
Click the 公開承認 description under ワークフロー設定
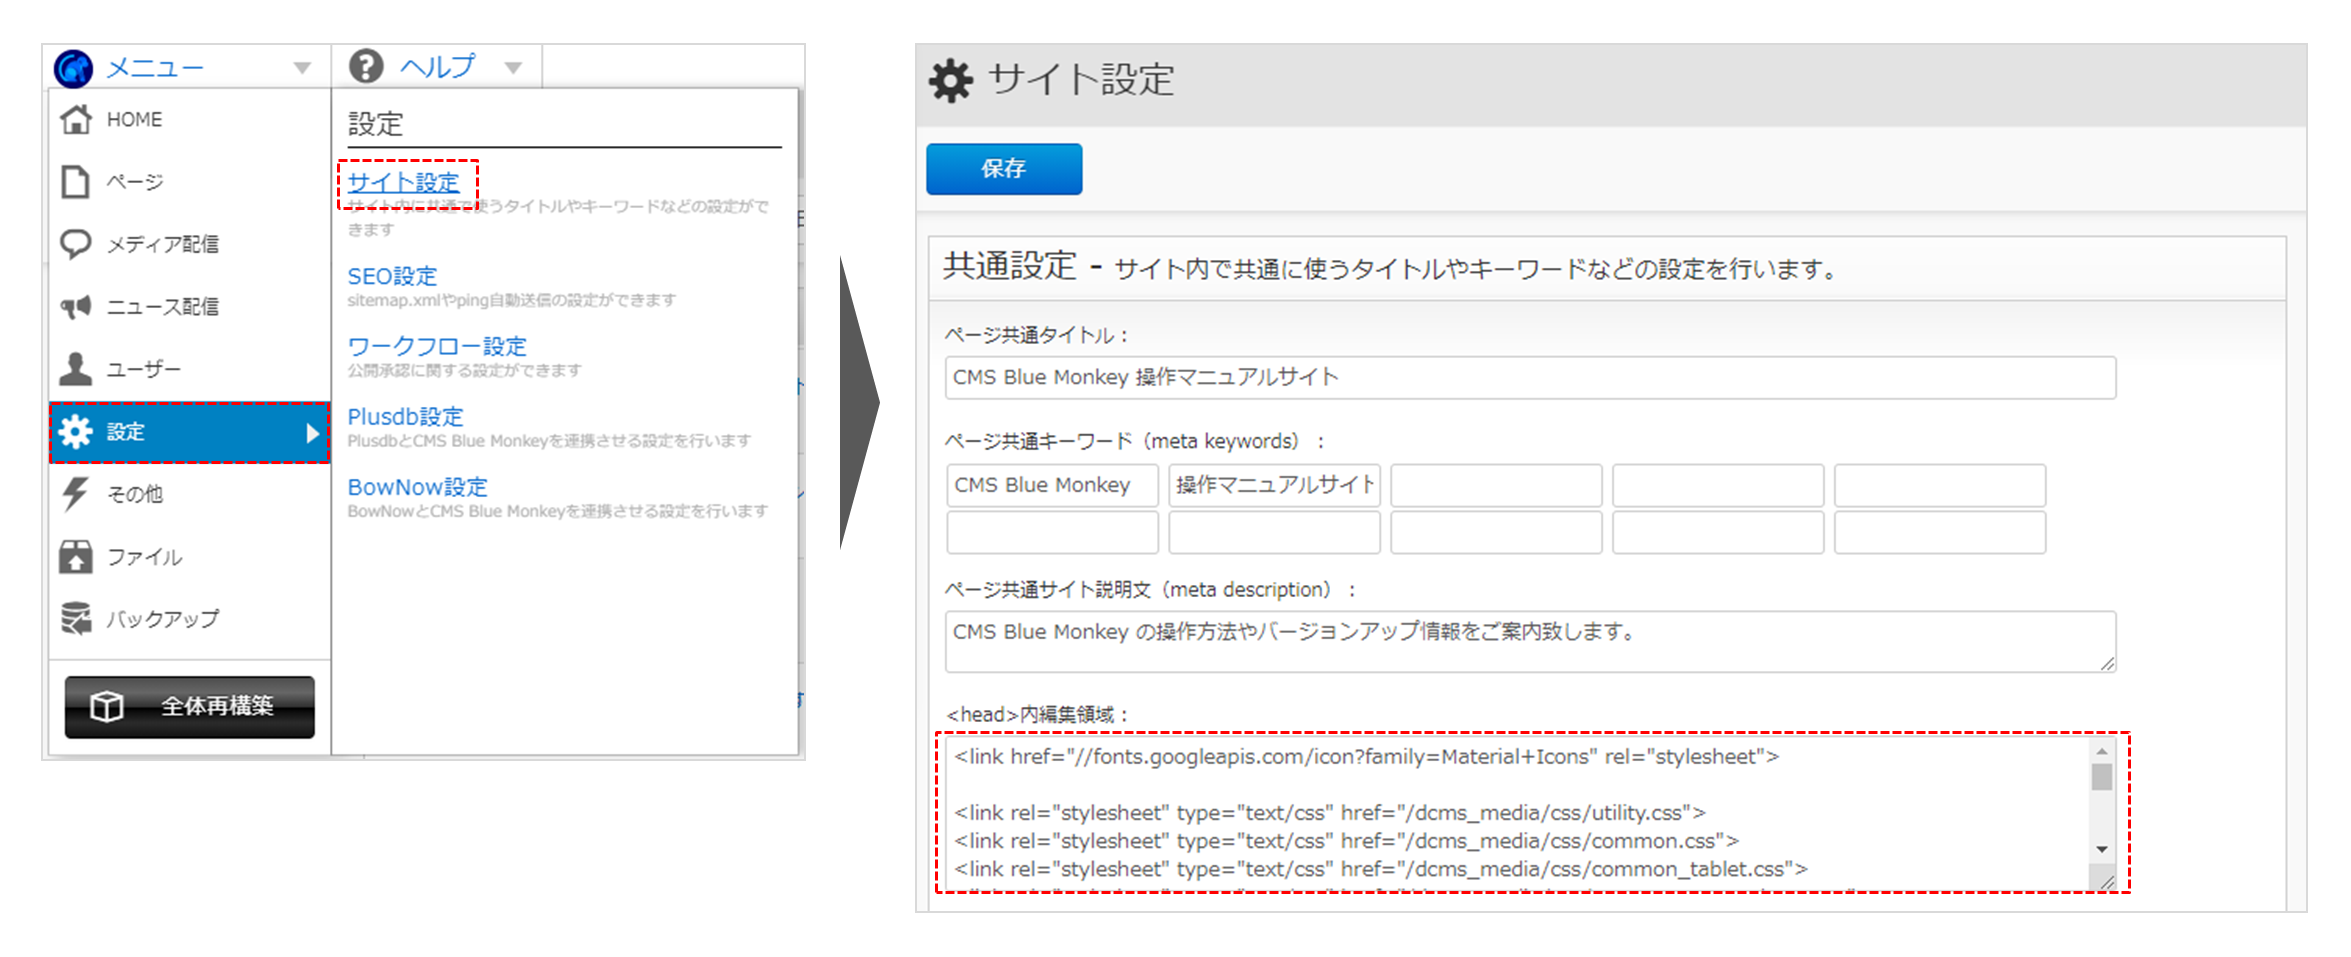(x=465, y=370)
